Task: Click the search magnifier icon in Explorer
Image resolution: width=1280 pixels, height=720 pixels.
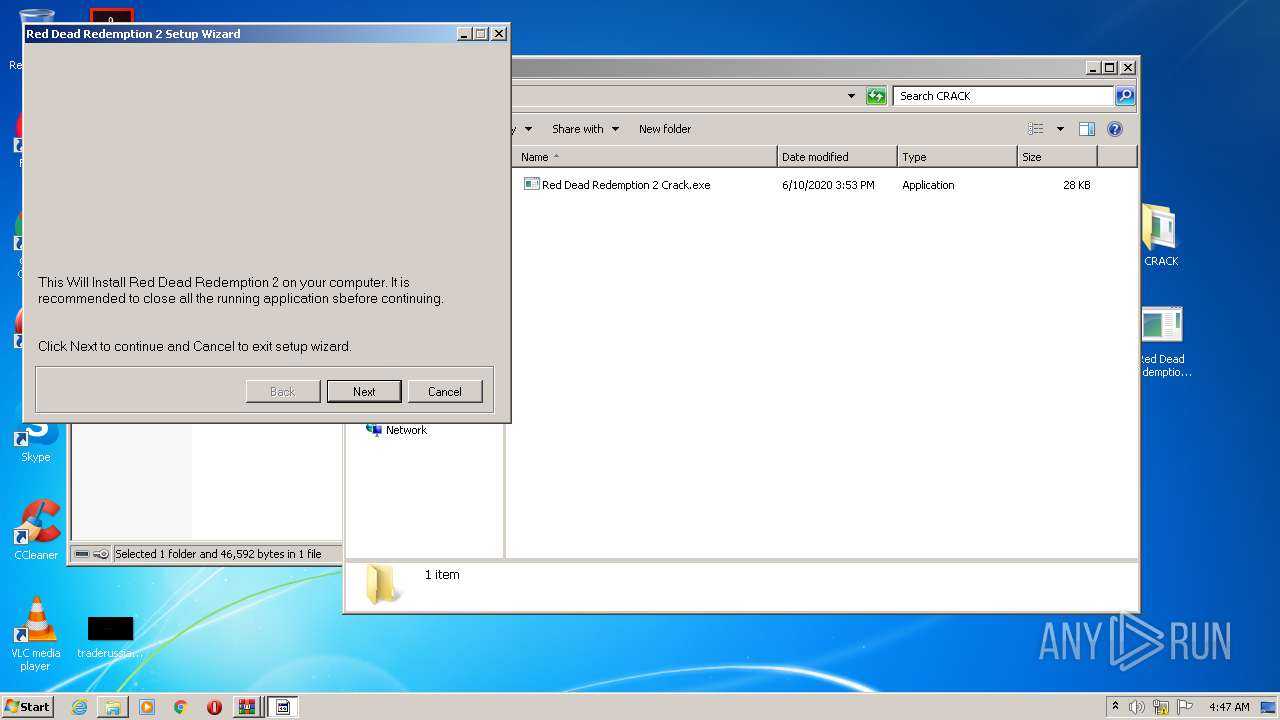Action: pyautogui.click(x=1125, y=96)
